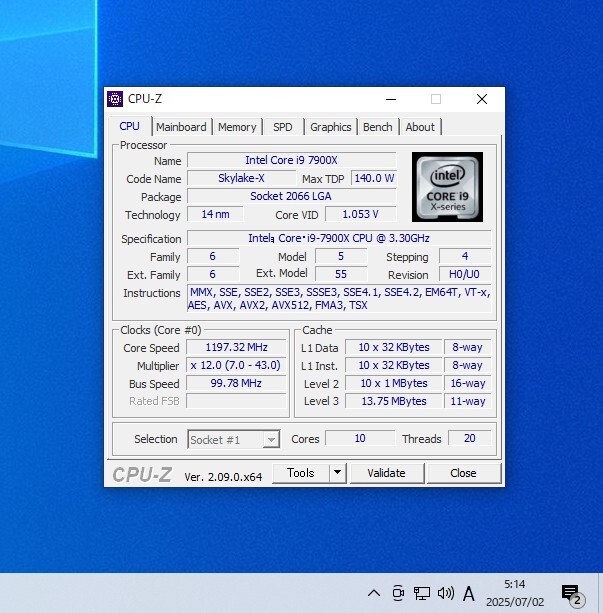Click the 'Ver. 2.09.0.x64' version text
The width and height of the screenshot is (603, 613).
coord(223,477)
